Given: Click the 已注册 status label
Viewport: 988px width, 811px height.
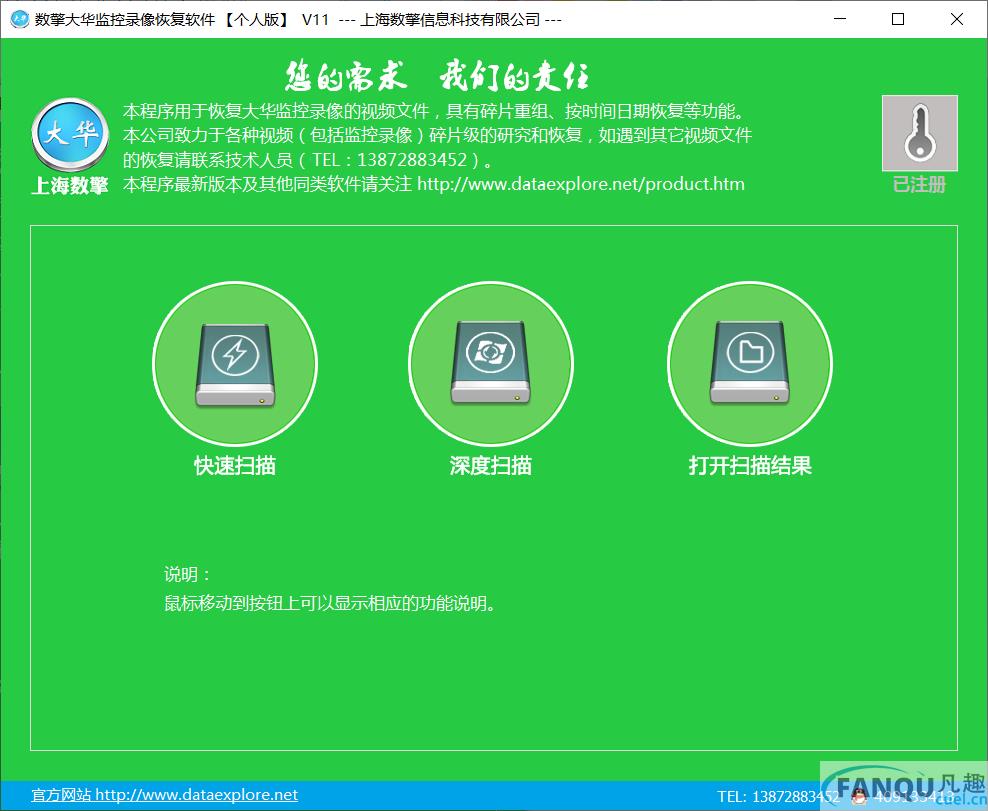Looking at the screenshot, I should click(x=919, y=185).
